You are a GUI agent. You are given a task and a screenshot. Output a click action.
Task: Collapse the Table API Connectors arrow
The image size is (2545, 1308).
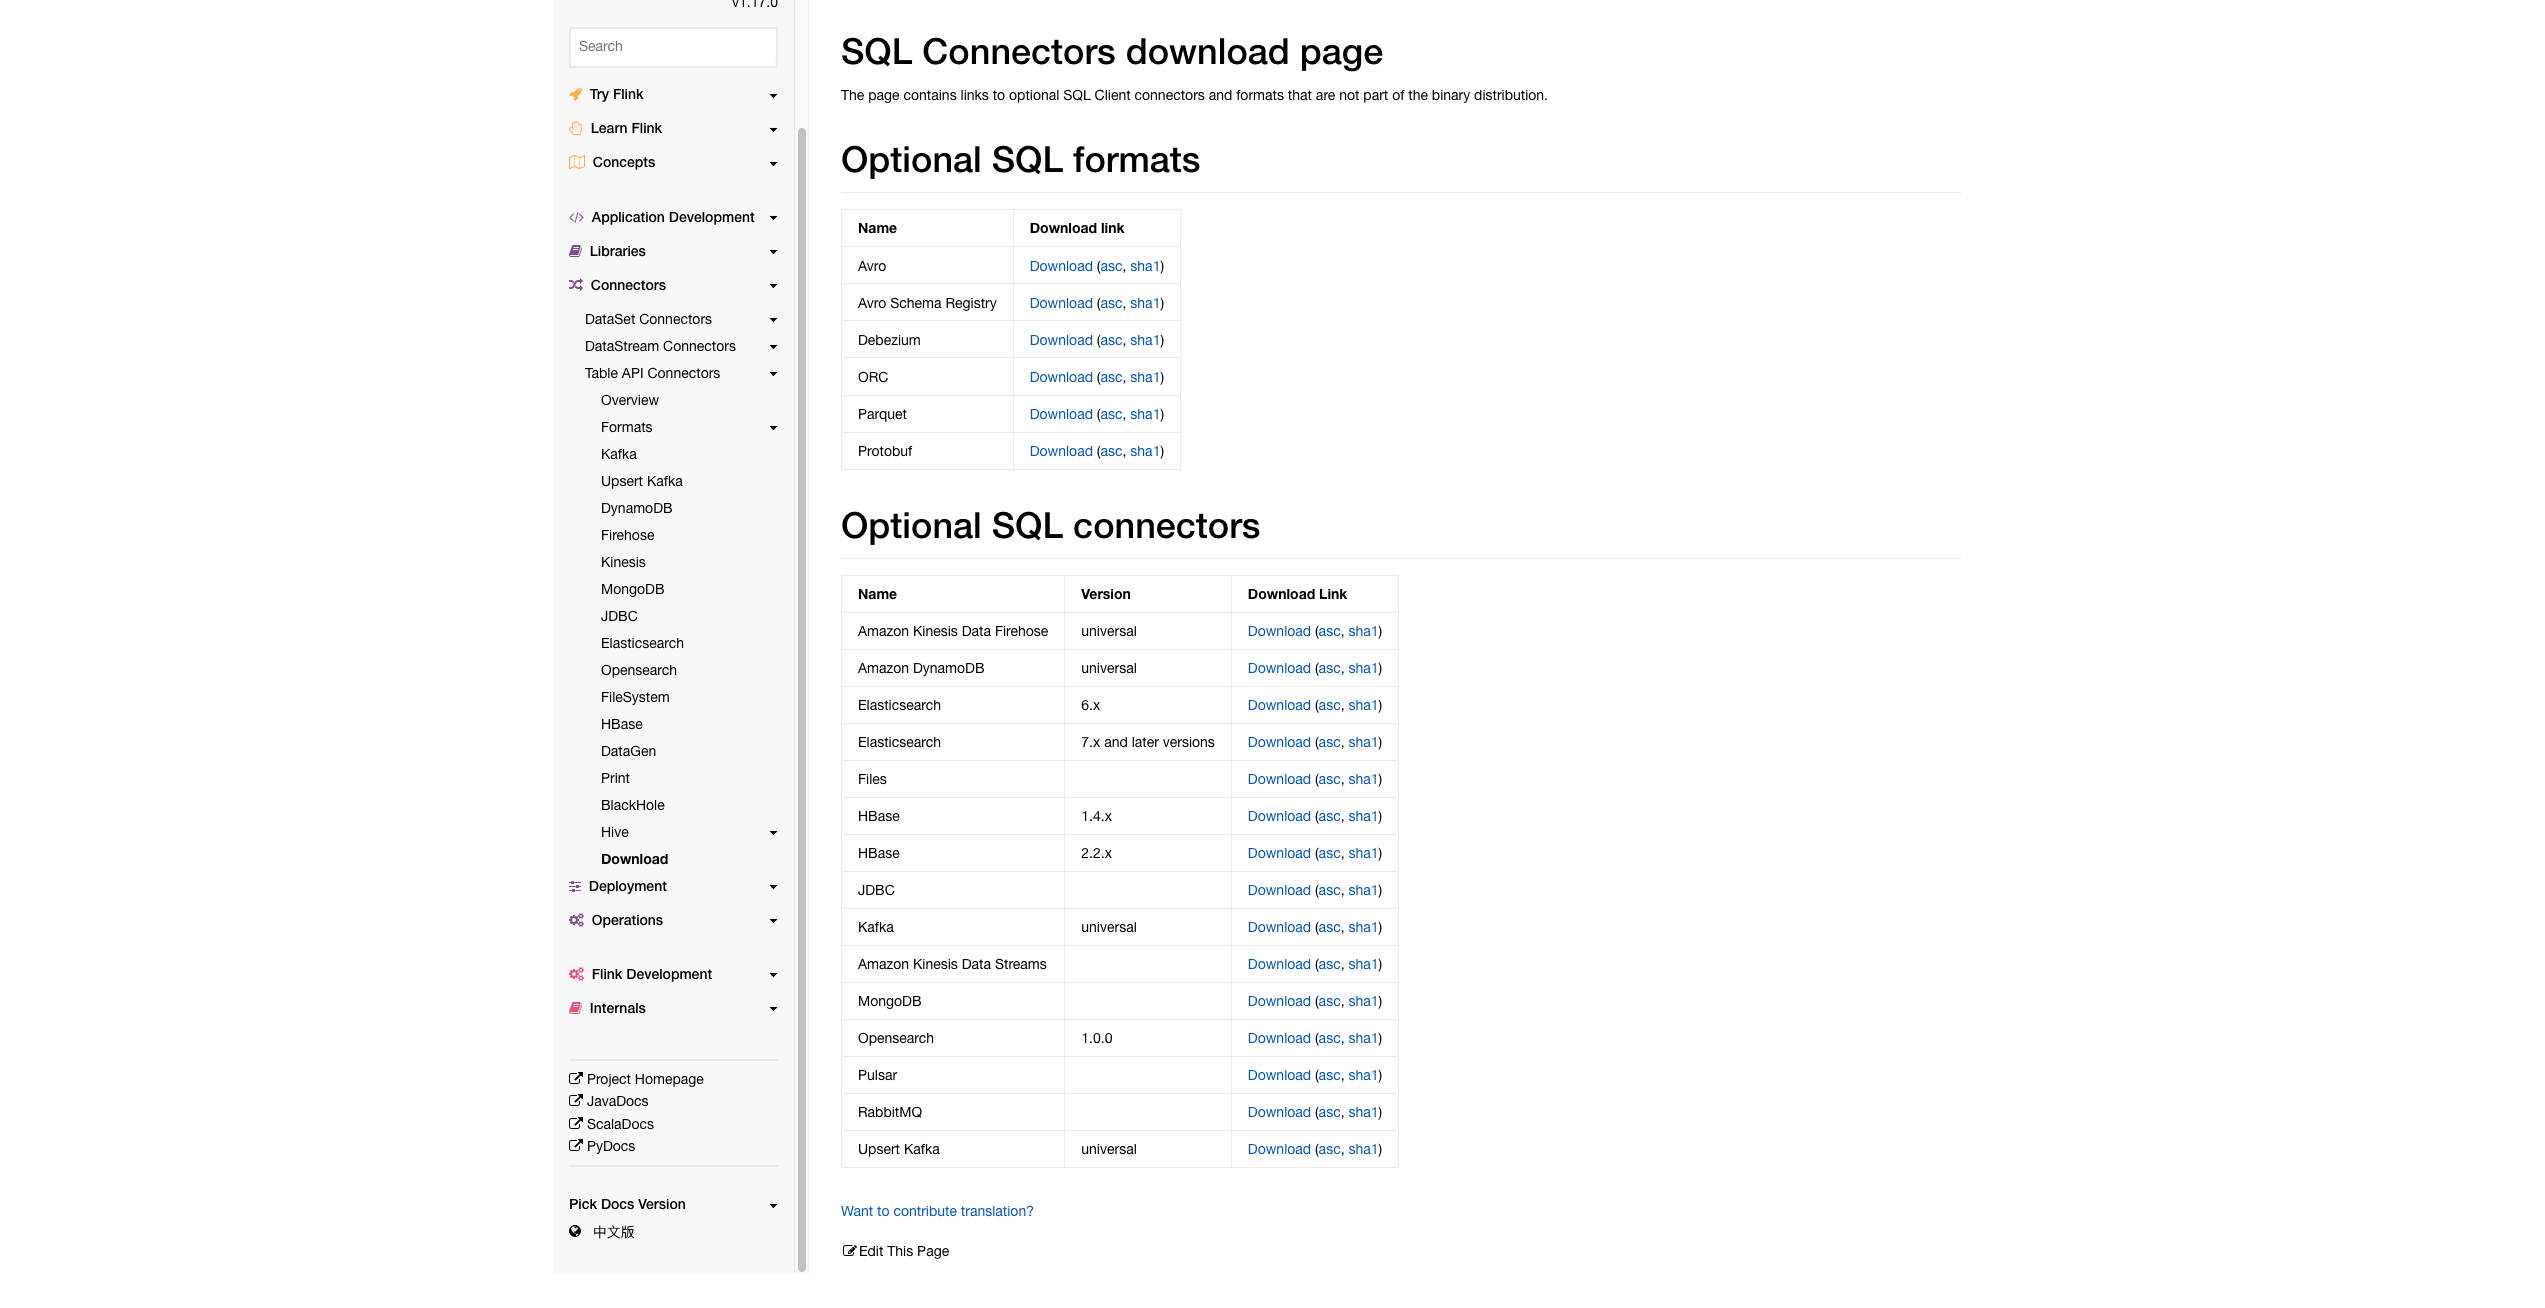point(773,374)
